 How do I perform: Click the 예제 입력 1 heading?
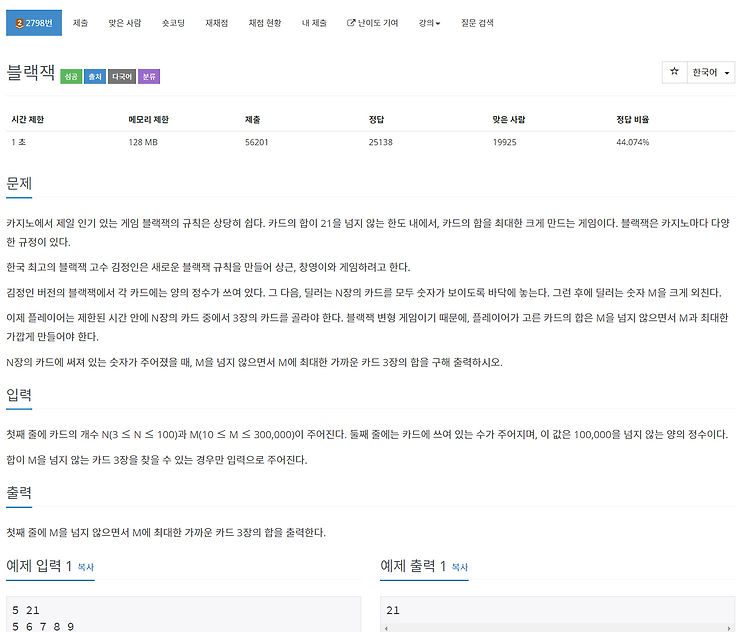(x=39, y=566)
